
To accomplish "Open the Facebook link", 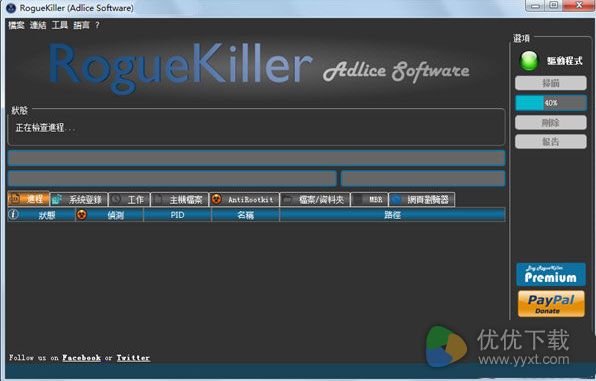I will (81, 358).
